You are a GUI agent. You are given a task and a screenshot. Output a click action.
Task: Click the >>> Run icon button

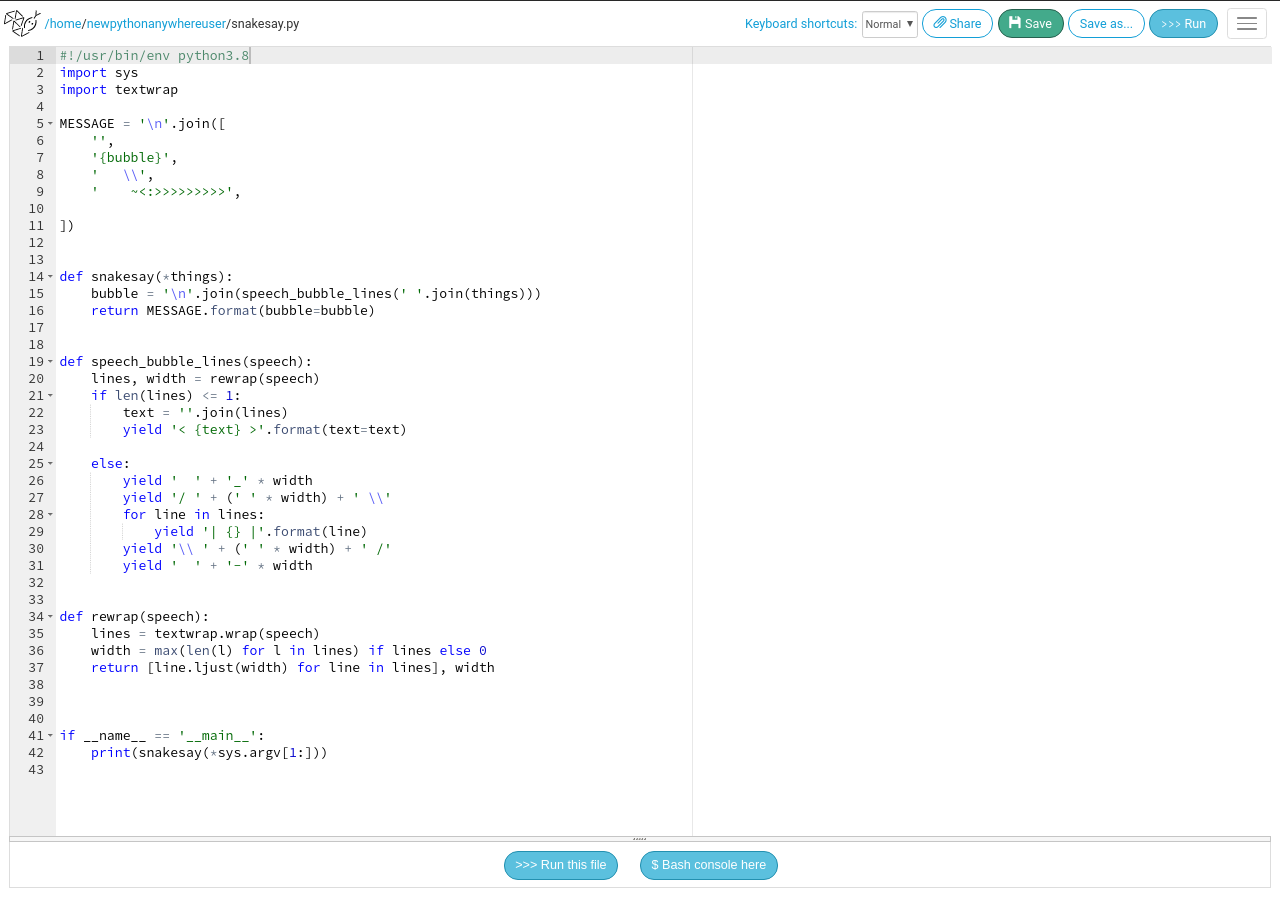click(x=1183, y=22)
